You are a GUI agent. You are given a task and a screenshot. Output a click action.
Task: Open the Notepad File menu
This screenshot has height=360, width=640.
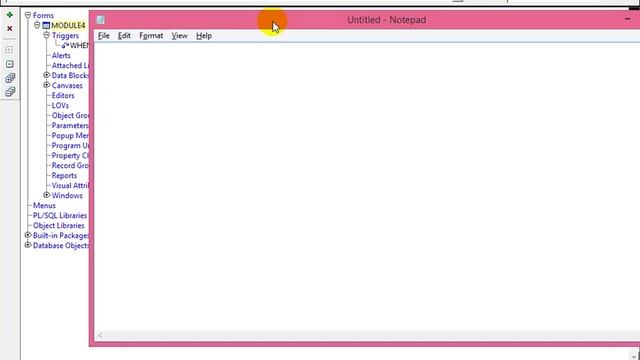point(104,36)
